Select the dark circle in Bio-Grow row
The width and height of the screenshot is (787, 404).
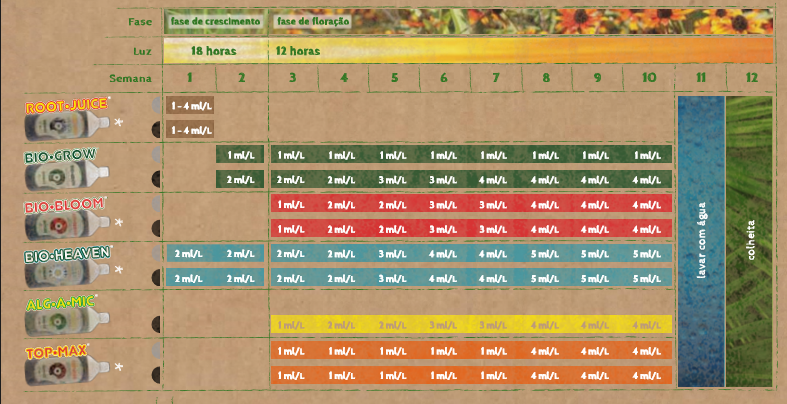[155, 179]
